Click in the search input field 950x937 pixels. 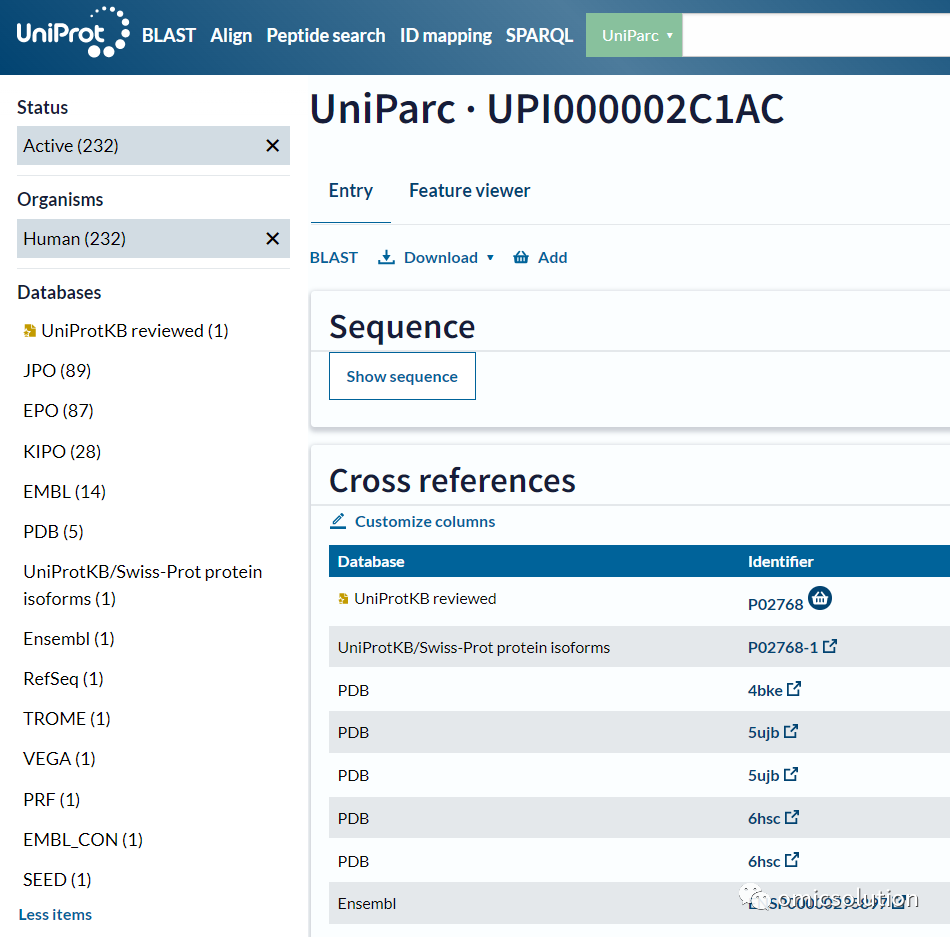(x=815, y=35)
